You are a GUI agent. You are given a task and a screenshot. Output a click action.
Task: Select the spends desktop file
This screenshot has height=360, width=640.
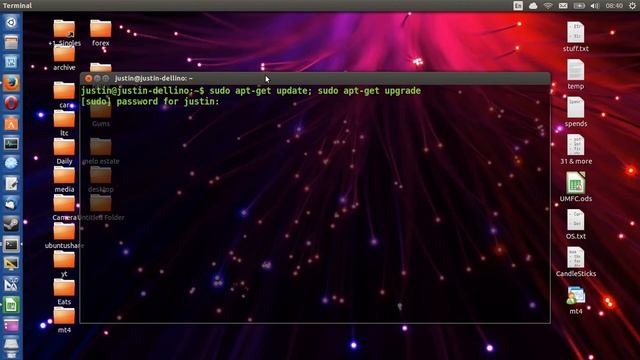click(x=576, y=112)
